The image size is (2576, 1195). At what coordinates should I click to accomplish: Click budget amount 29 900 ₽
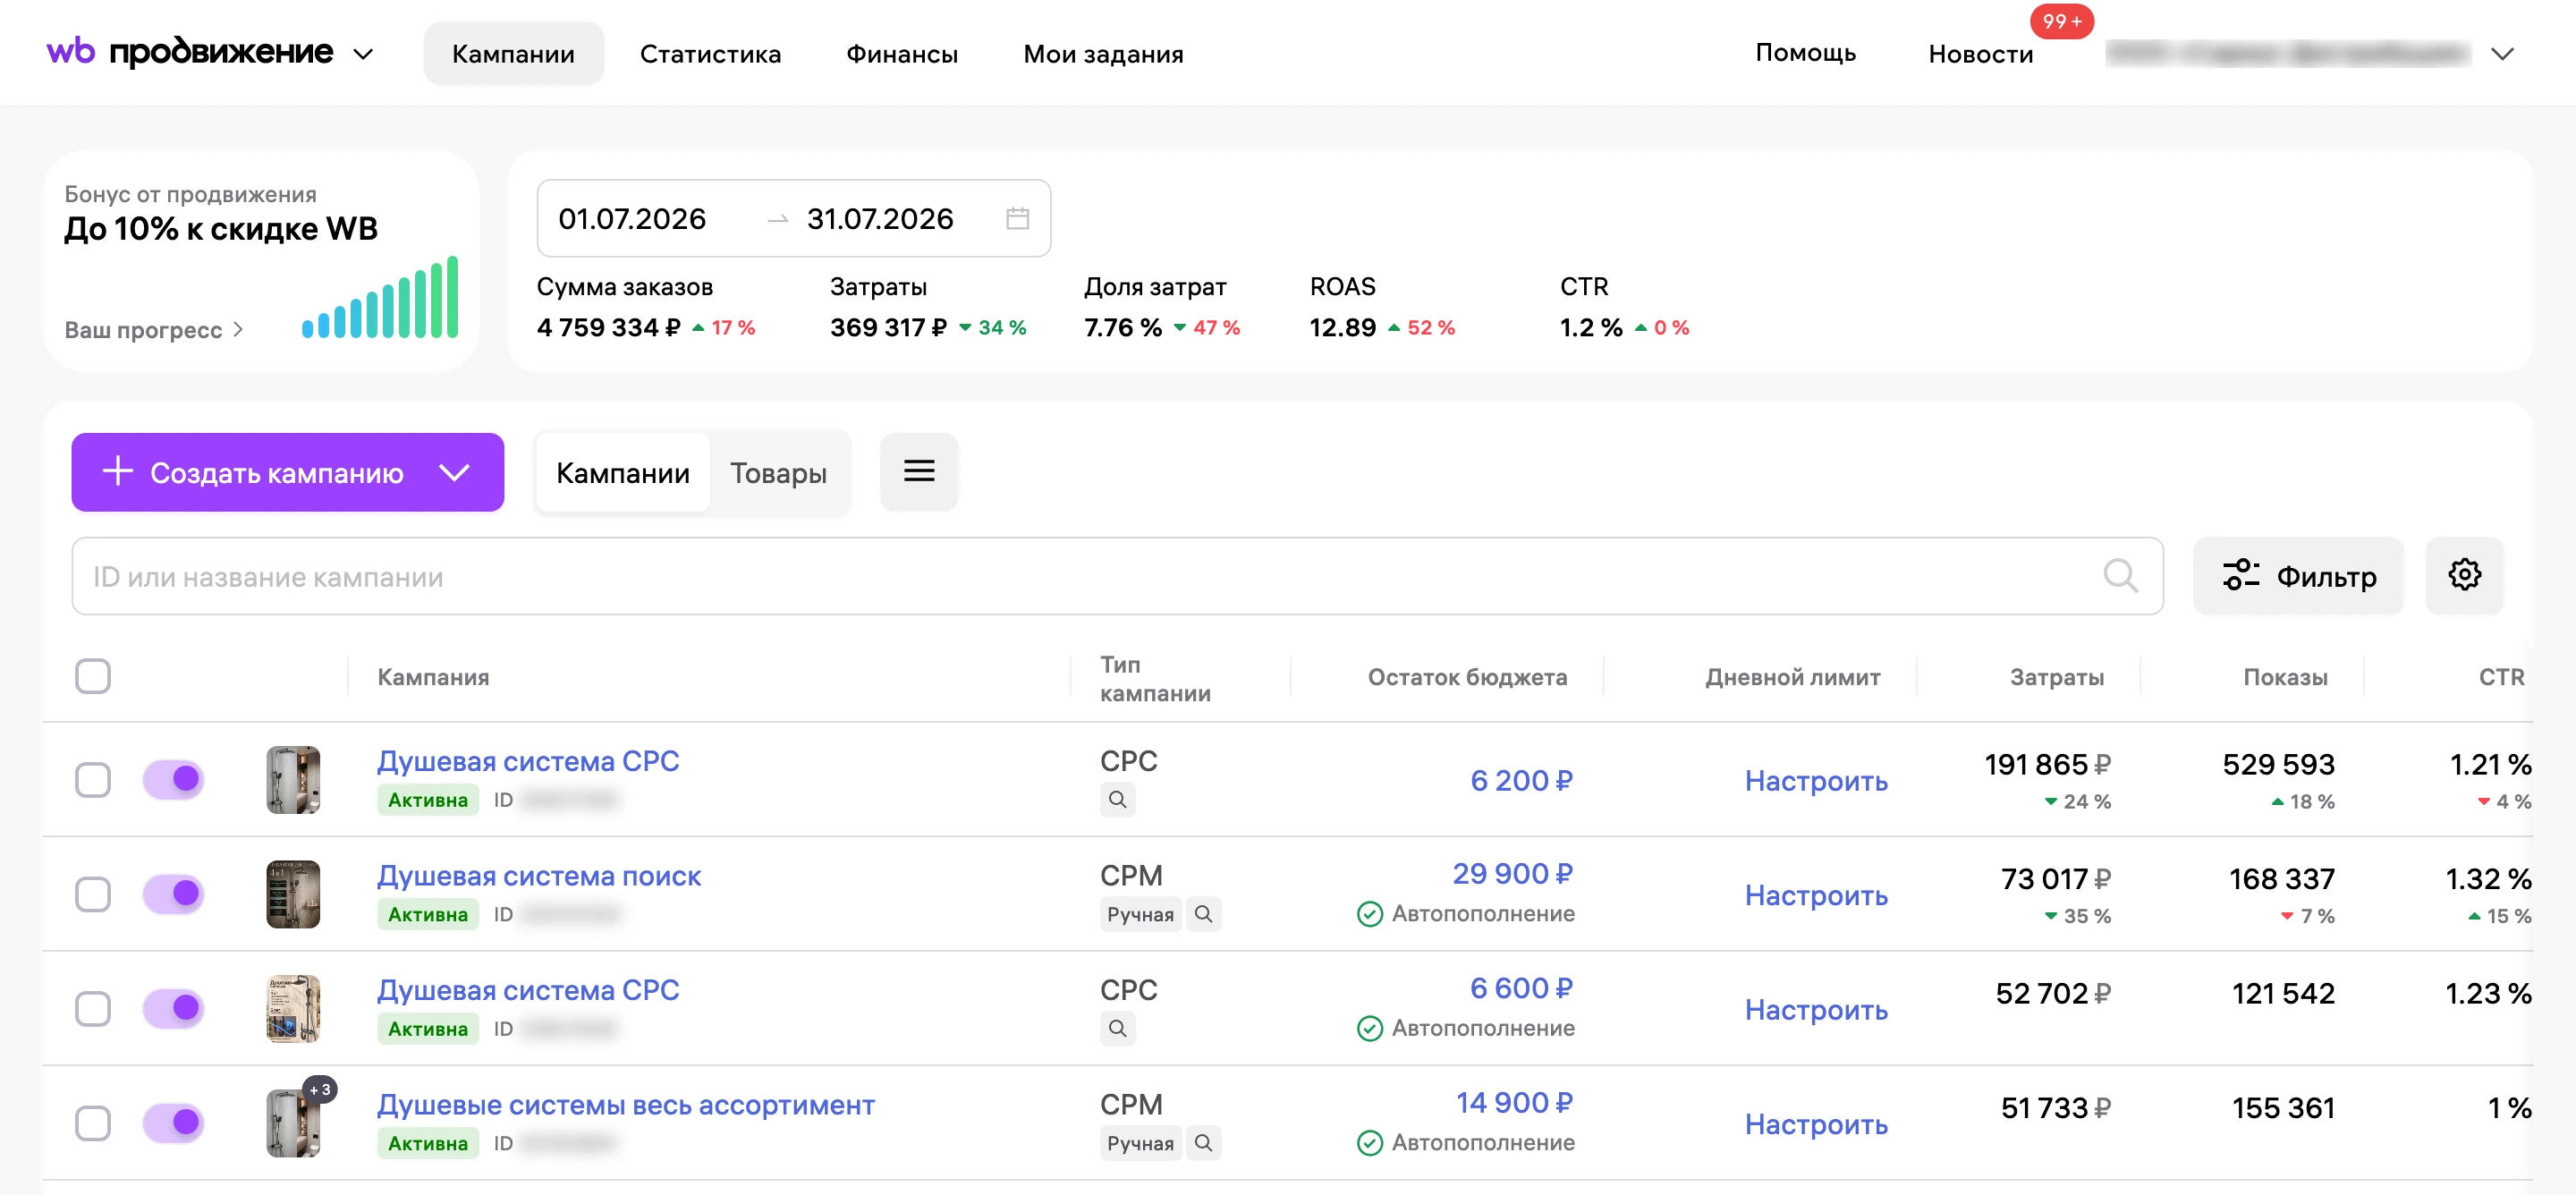tap(1512, 874)
